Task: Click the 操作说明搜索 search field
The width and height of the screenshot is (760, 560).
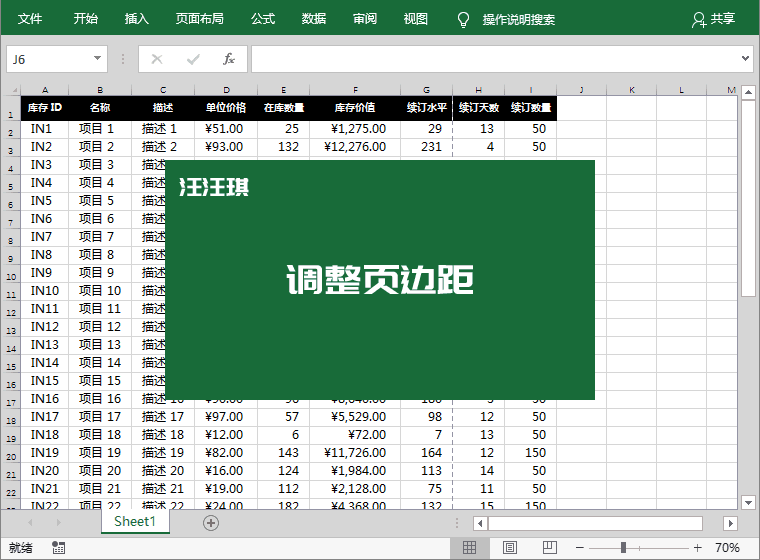Action: pos(519,19)
